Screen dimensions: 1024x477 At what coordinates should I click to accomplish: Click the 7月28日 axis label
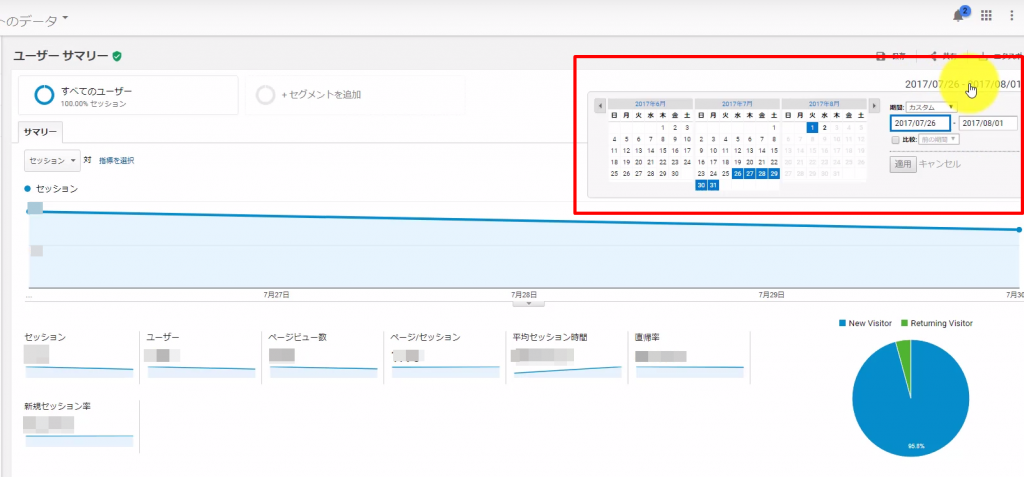pos(524,295)
